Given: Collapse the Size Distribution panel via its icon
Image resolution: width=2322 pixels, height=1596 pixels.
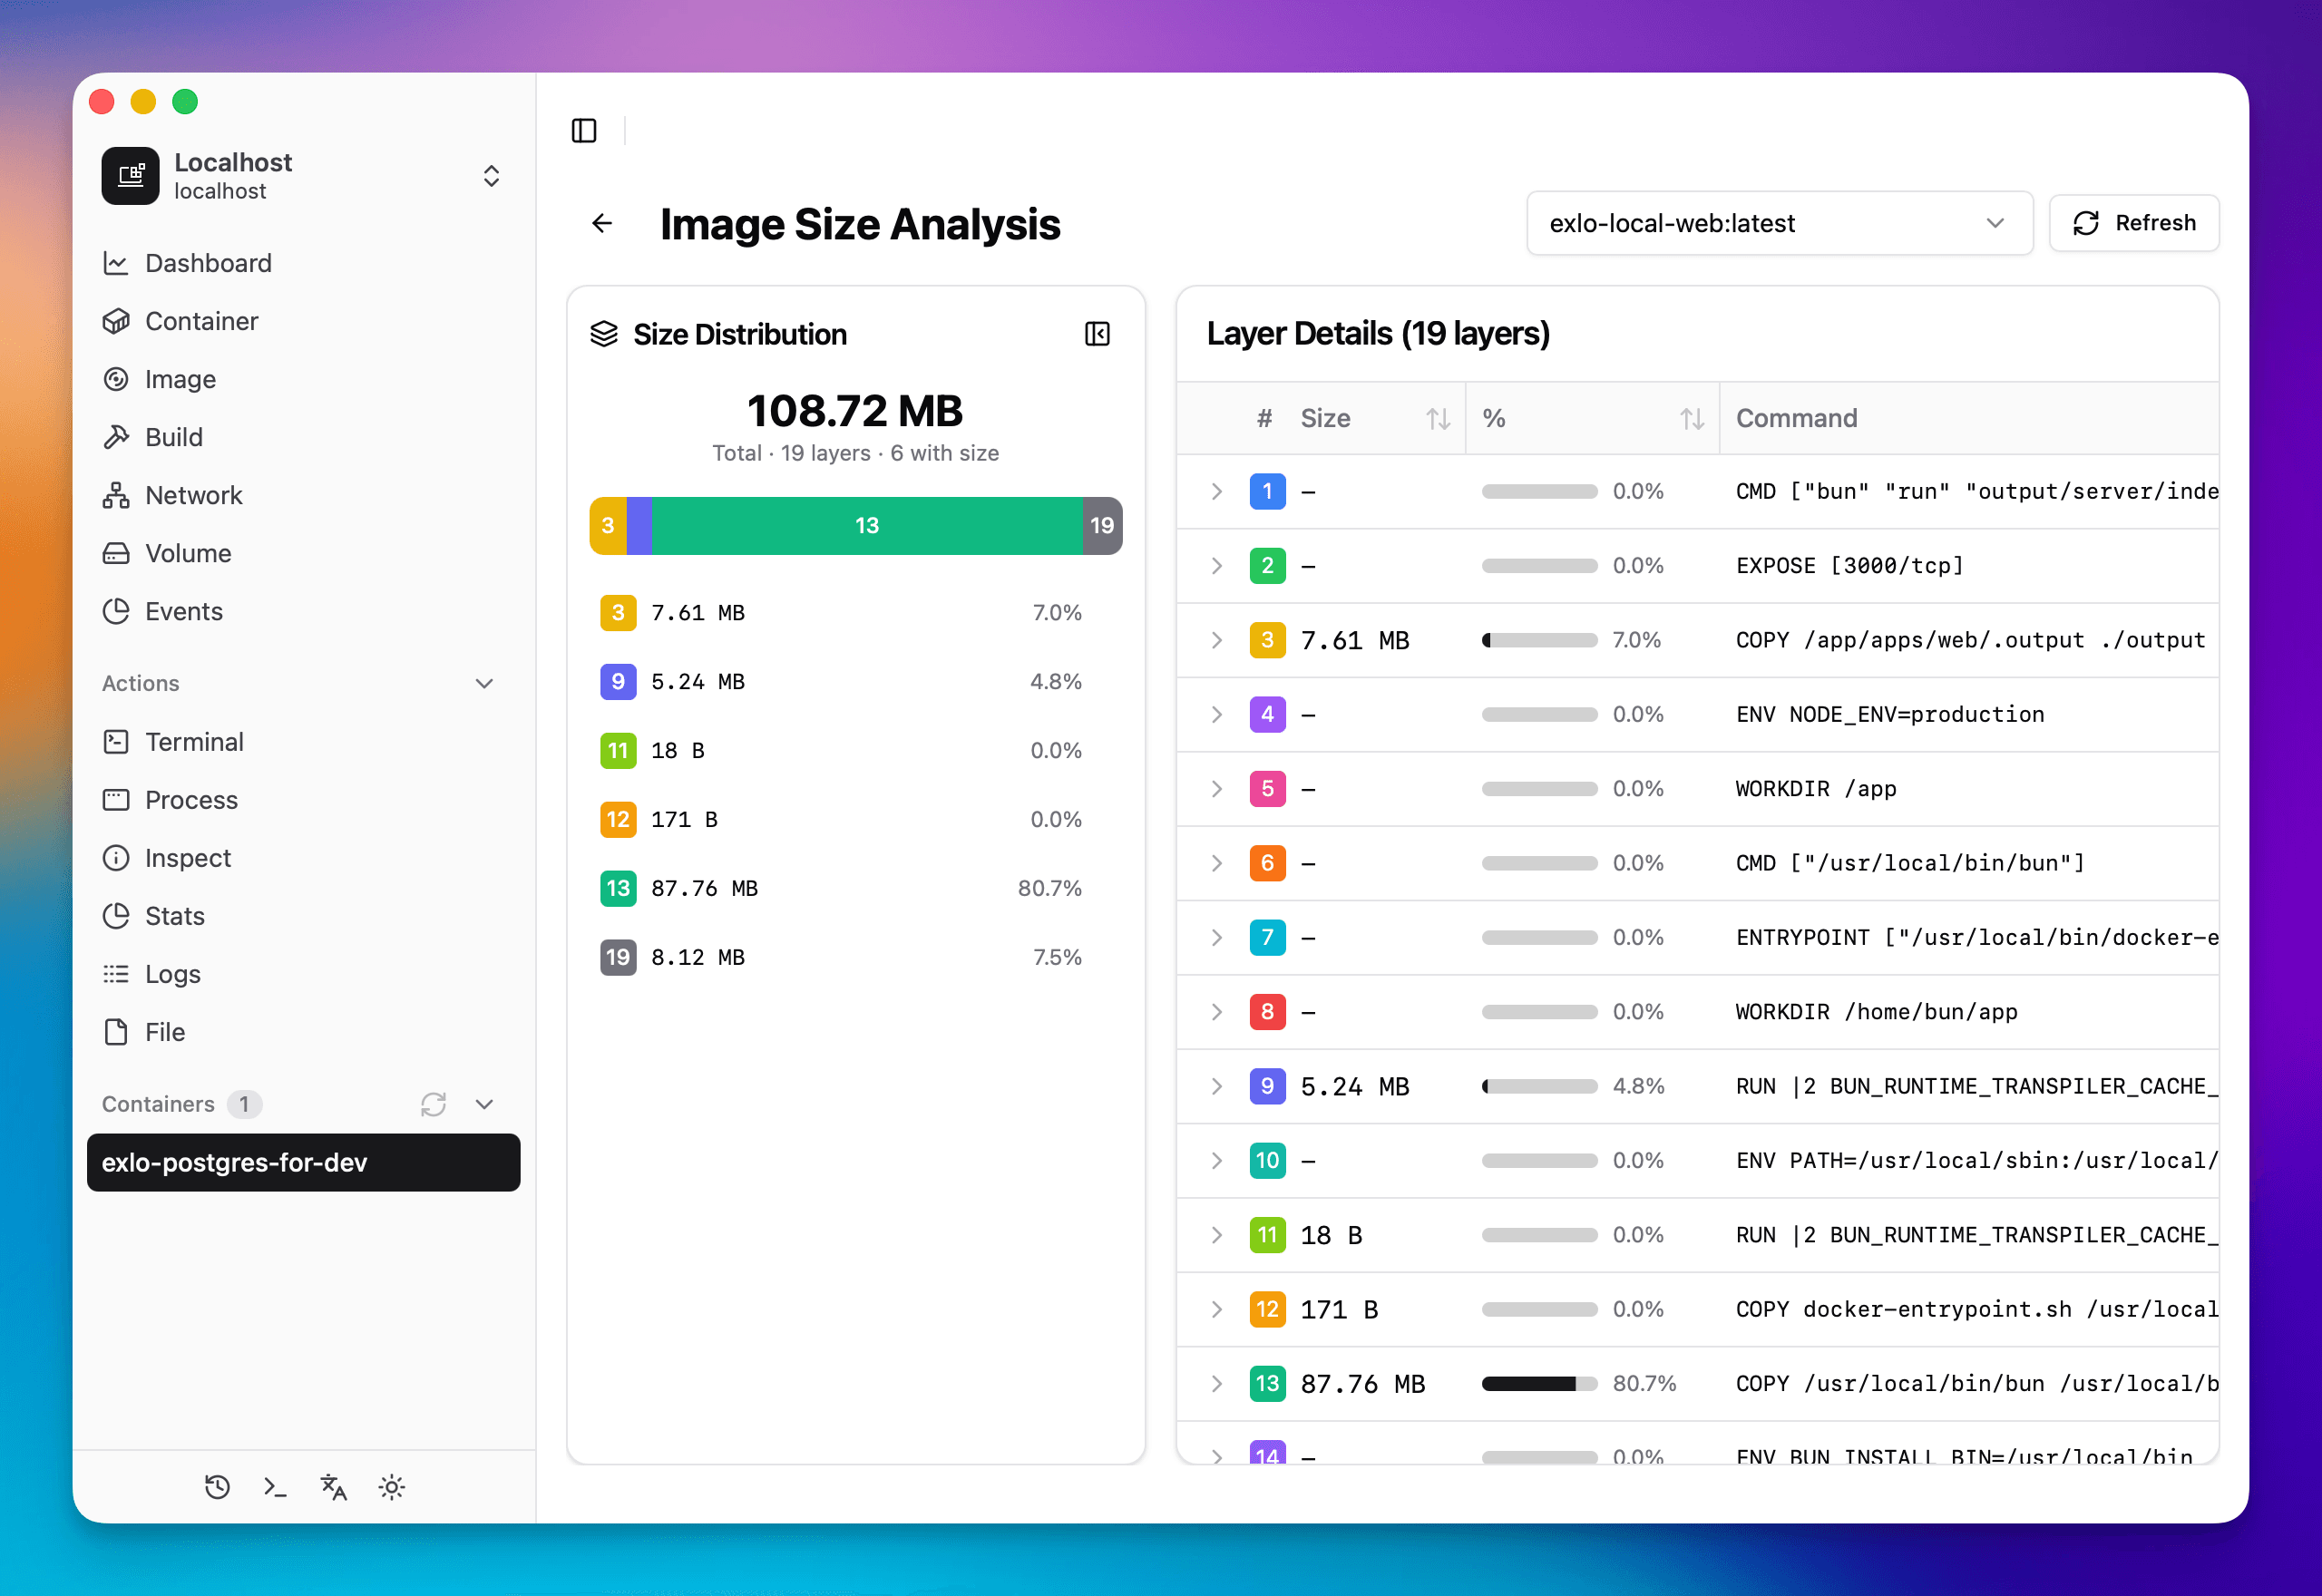Looking at the screenshot, I should [x=1097, y=333].
